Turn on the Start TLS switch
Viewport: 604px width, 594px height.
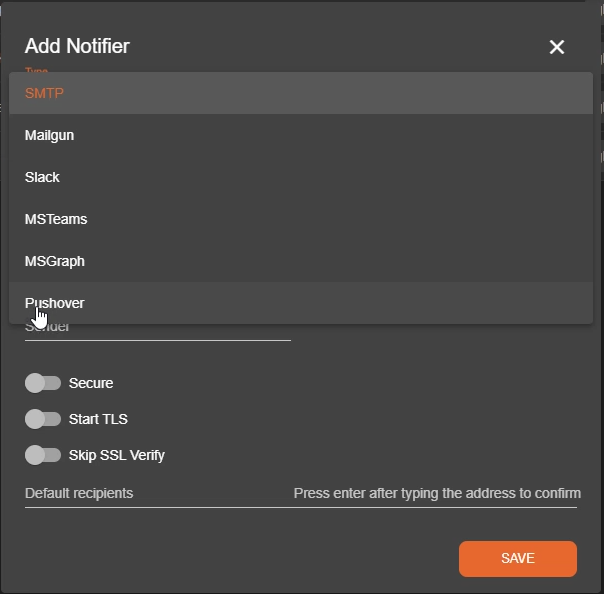tap(42, 419)
